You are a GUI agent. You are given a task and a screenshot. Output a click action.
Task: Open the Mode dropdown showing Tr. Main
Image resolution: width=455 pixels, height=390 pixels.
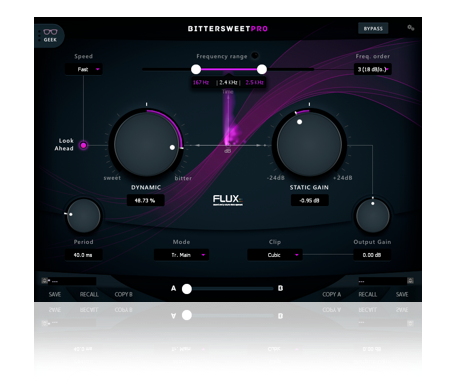(x=181, y=255)
